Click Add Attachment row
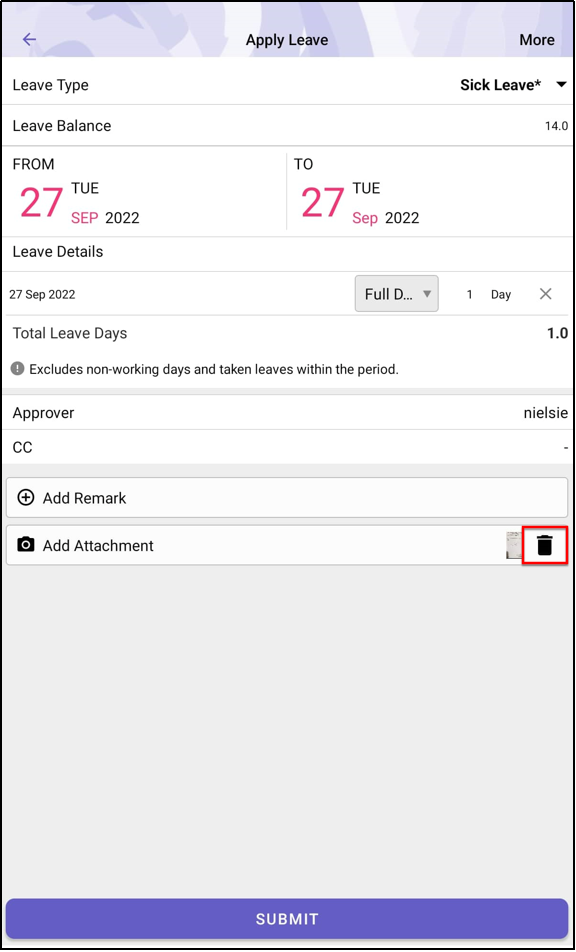The width and height of the screenshot is (576, 952). point(286,545)
